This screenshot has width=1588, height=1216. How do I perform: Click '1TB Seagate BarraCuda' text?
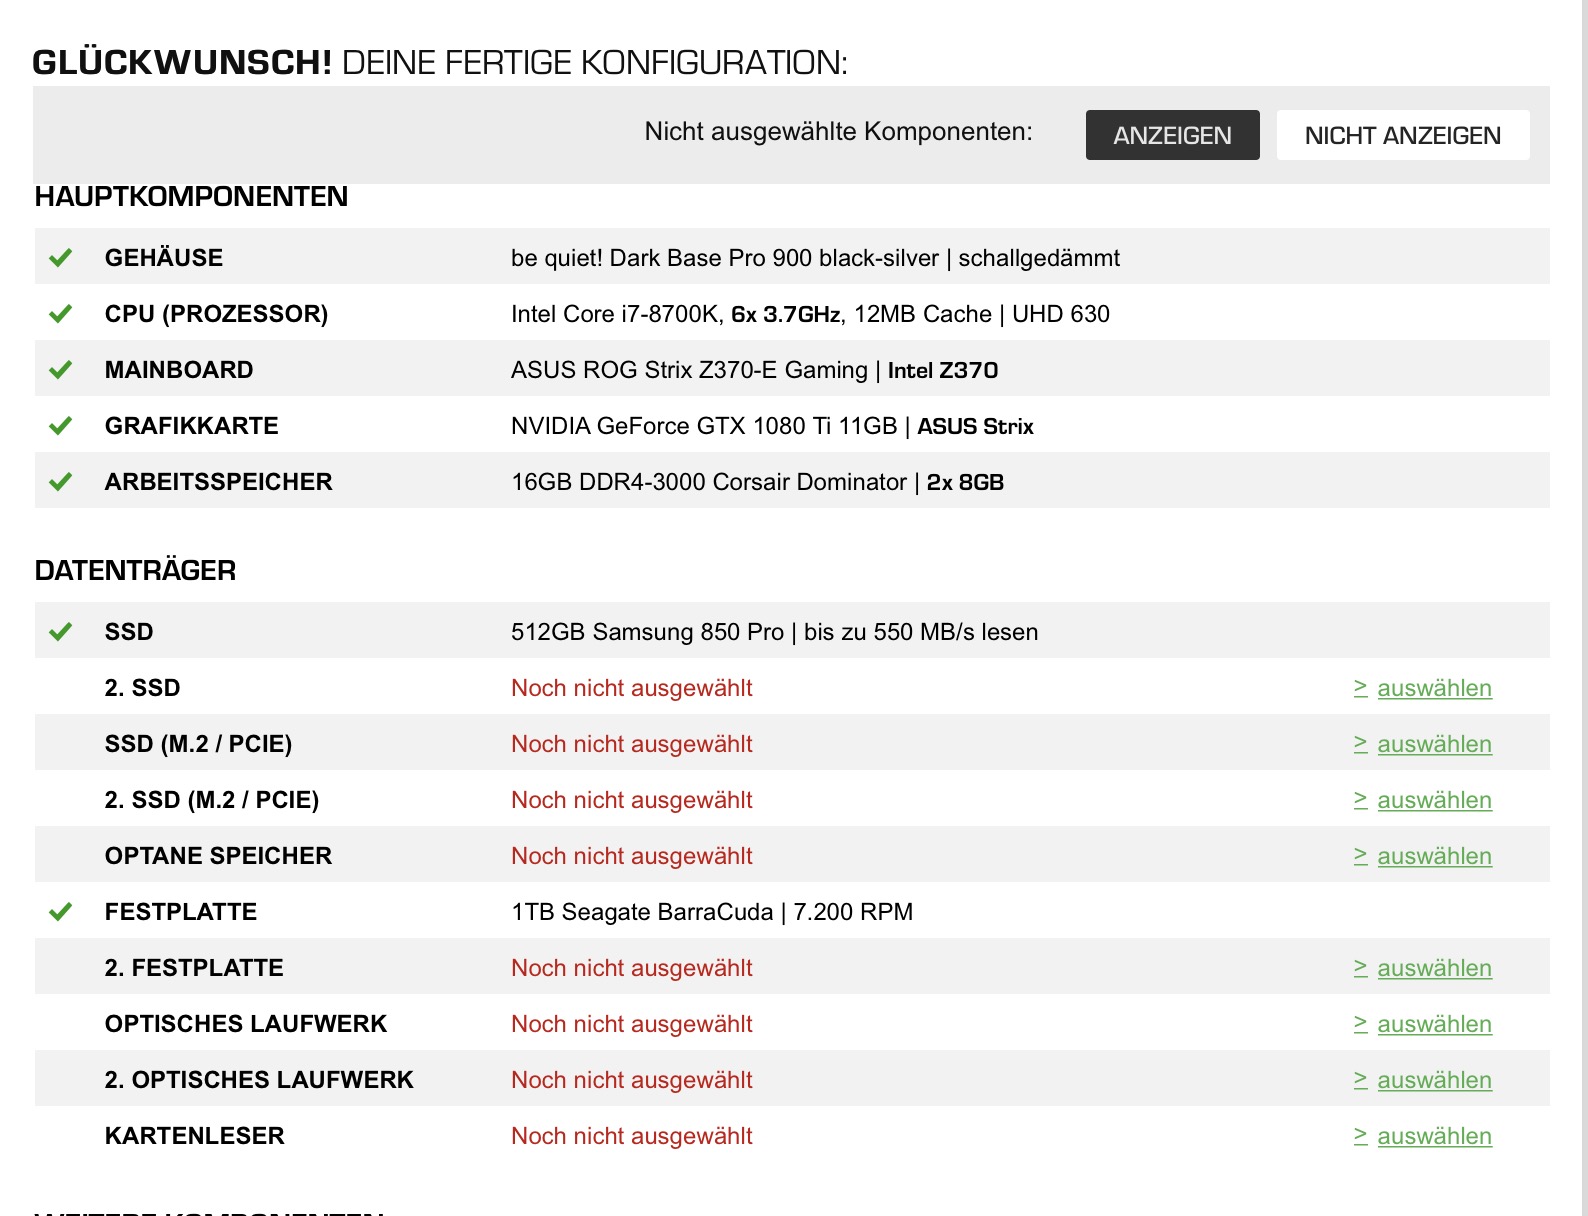tap(642, 912)
